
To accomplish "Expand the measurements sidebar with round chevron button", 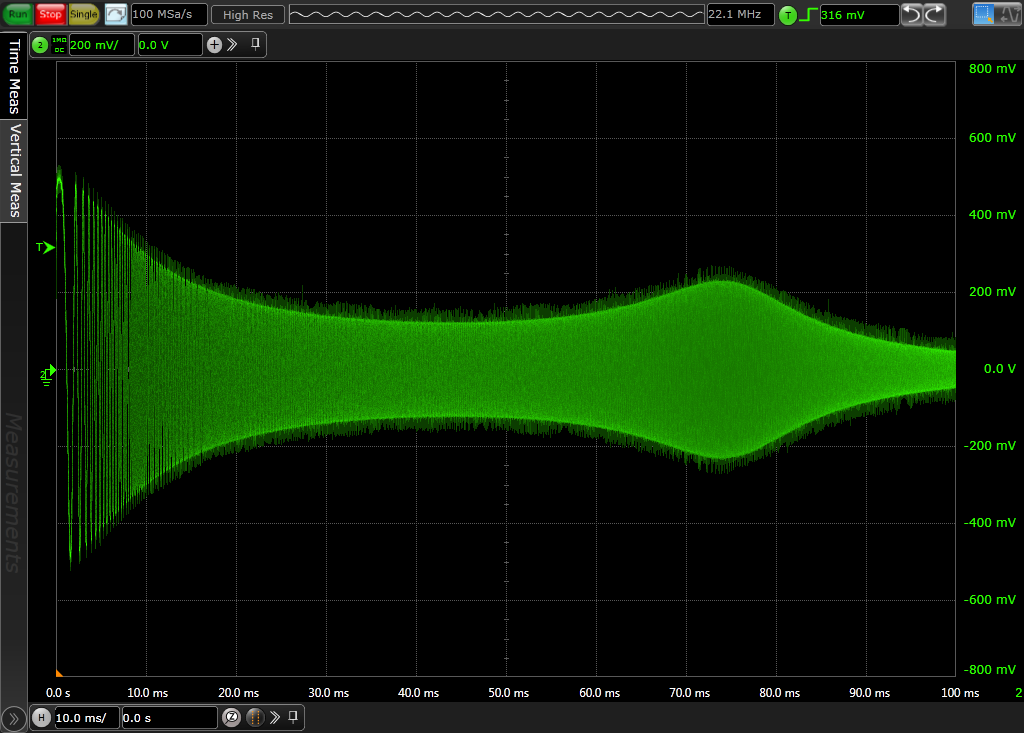I will click(x=14, y=719).
